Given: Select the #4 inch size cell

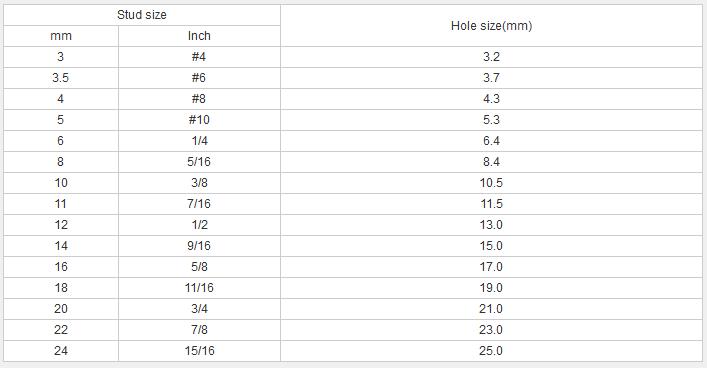Looking at the screenshot, I should [199, 57].
